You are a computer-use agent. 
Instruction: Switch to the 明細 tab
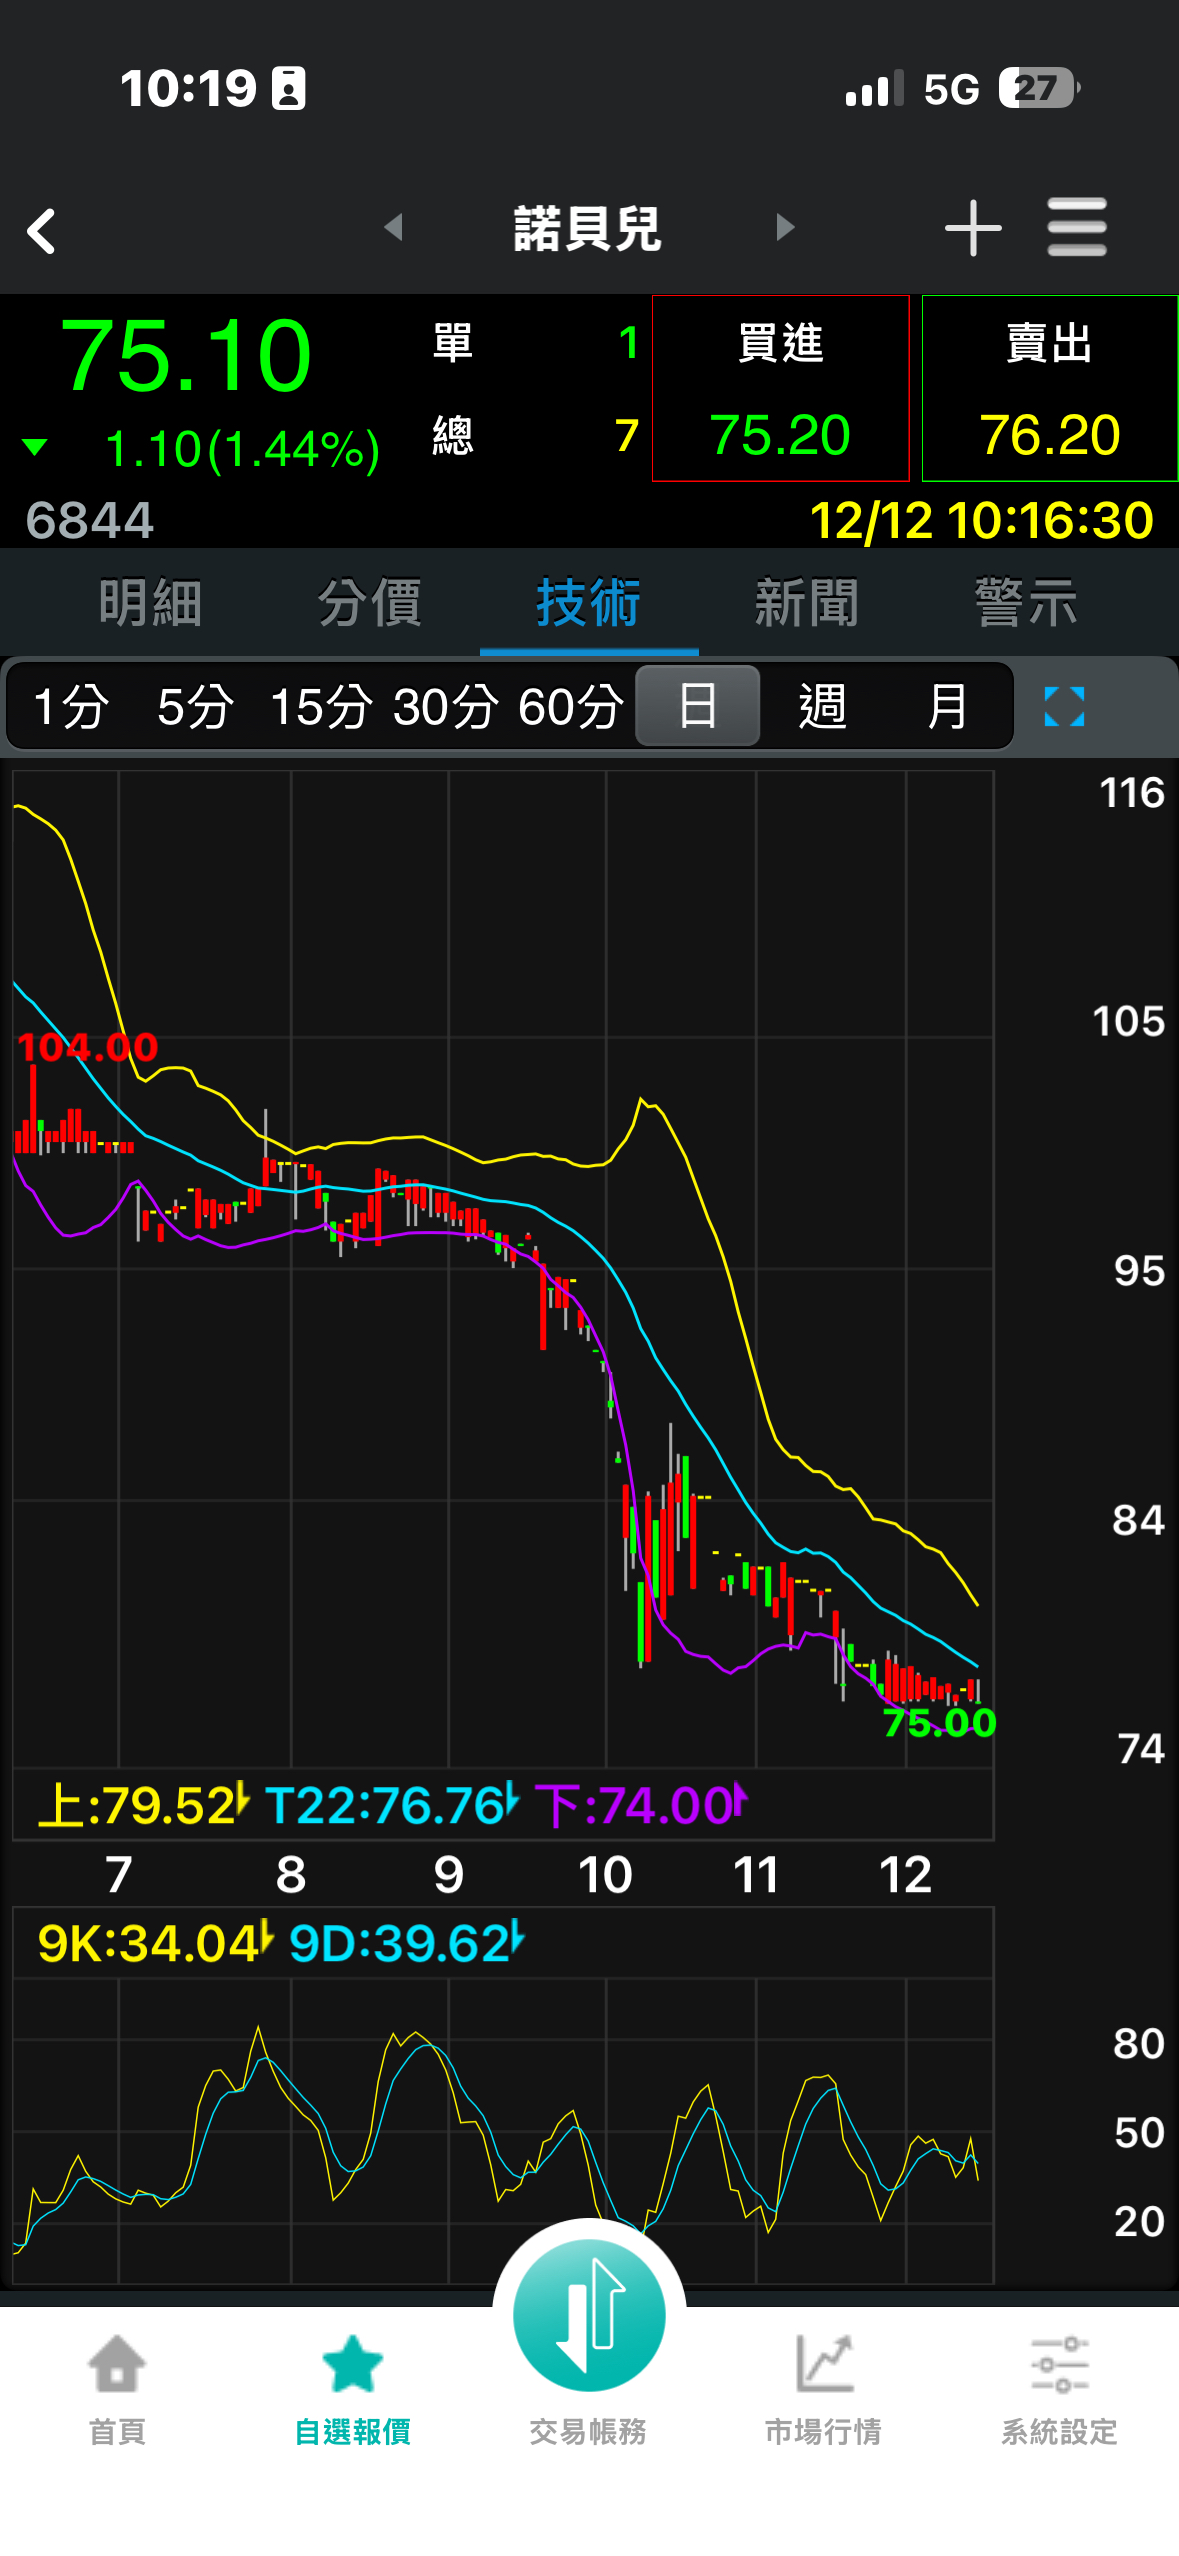pos(150,603)
